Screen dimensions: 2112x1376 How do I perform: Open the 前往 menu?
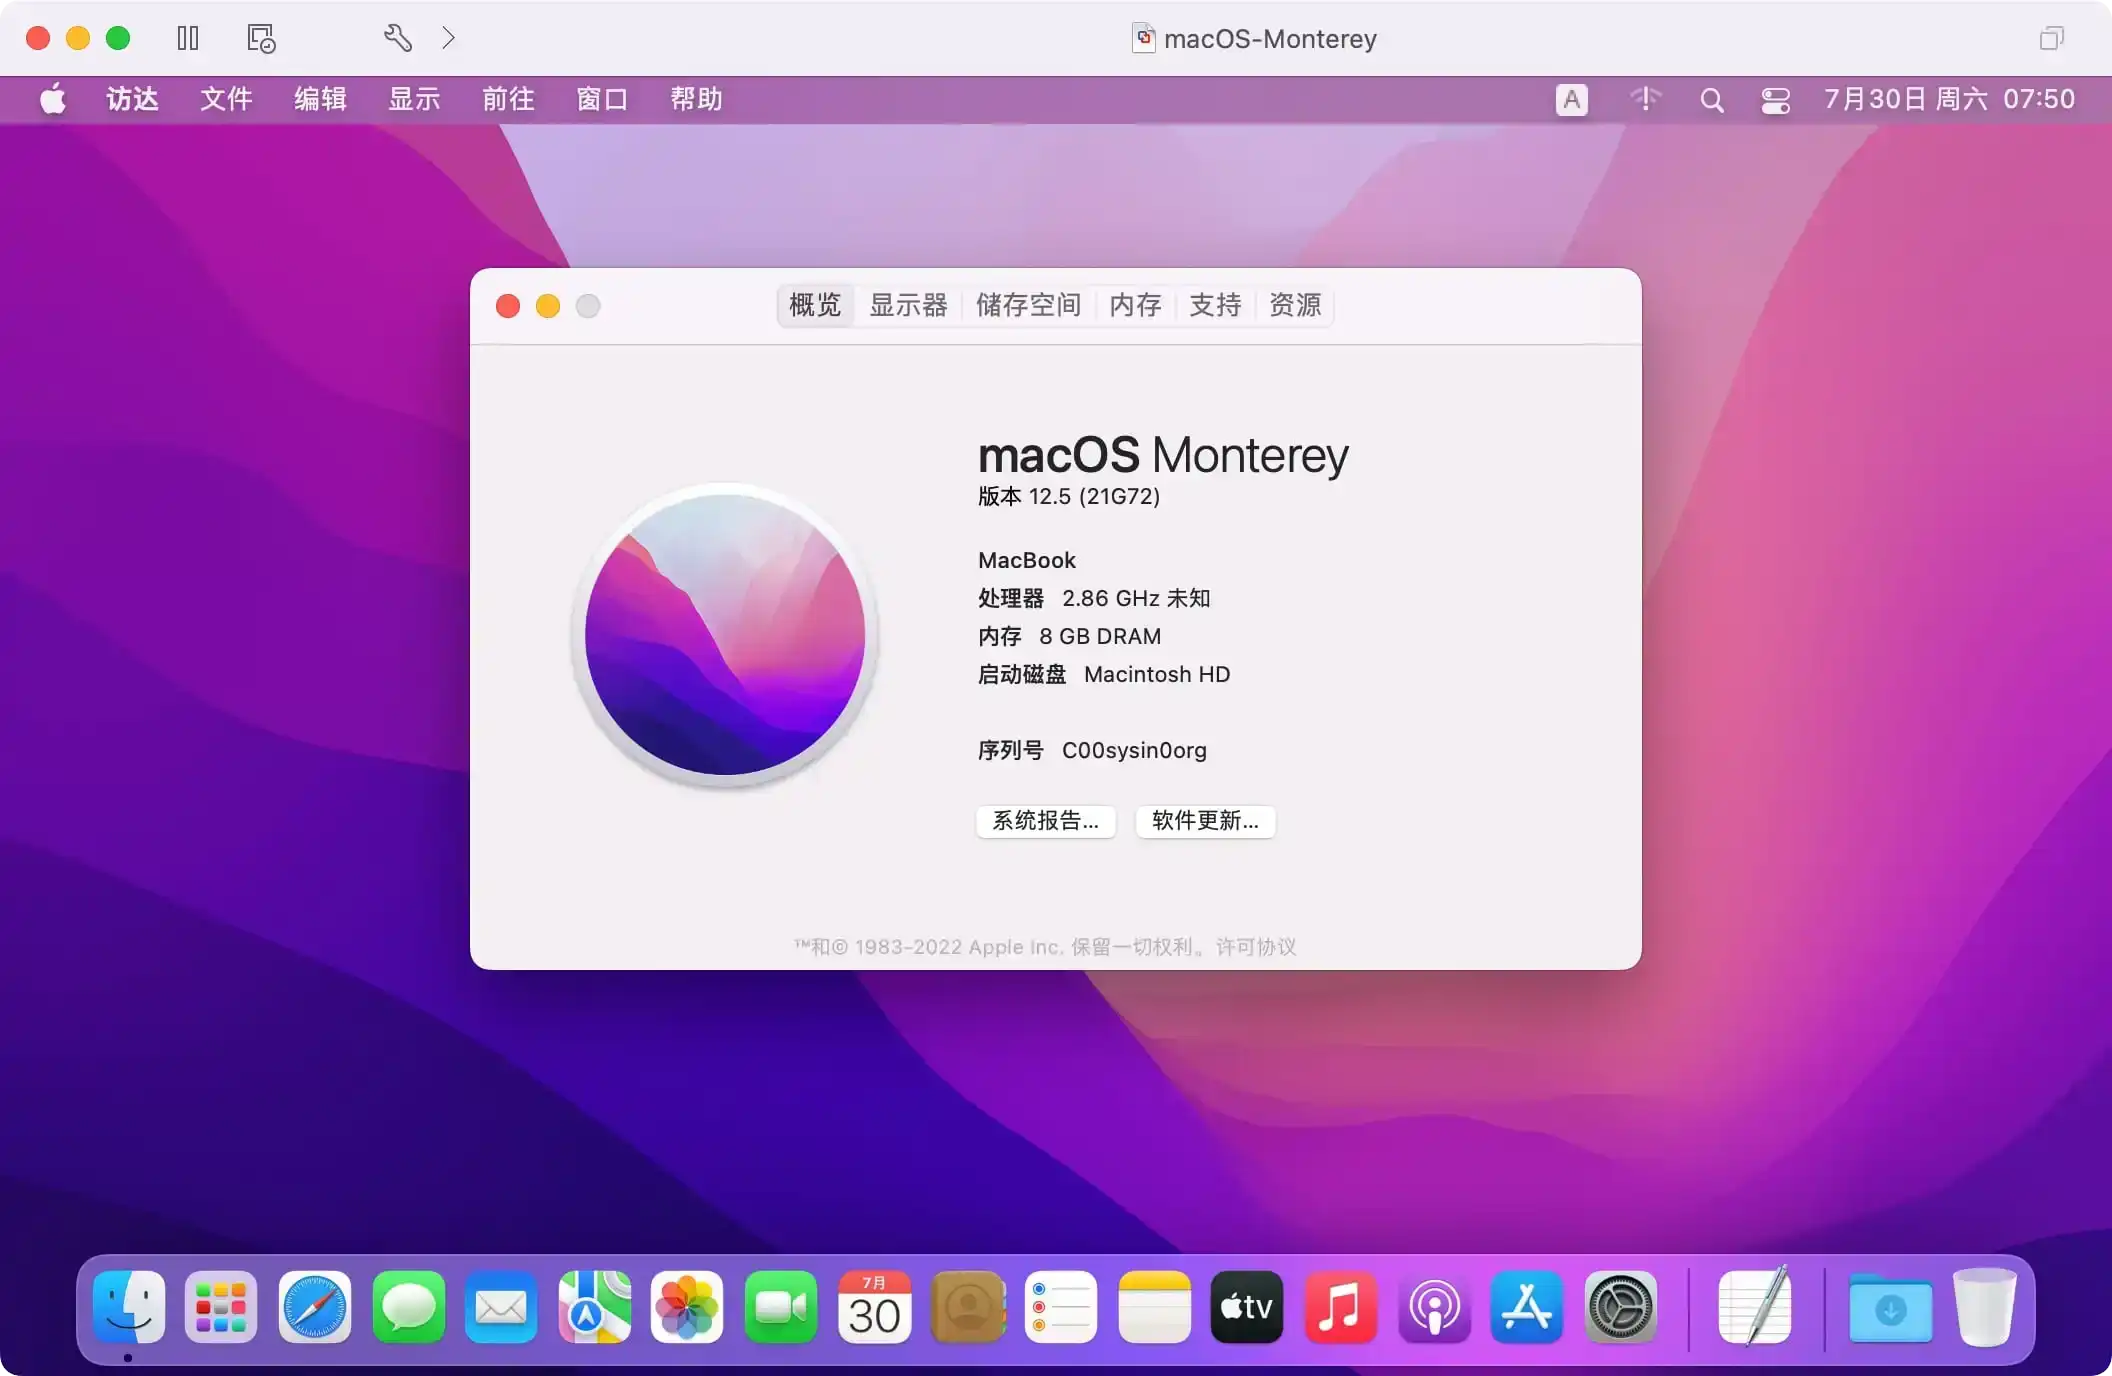coord(507,99)
